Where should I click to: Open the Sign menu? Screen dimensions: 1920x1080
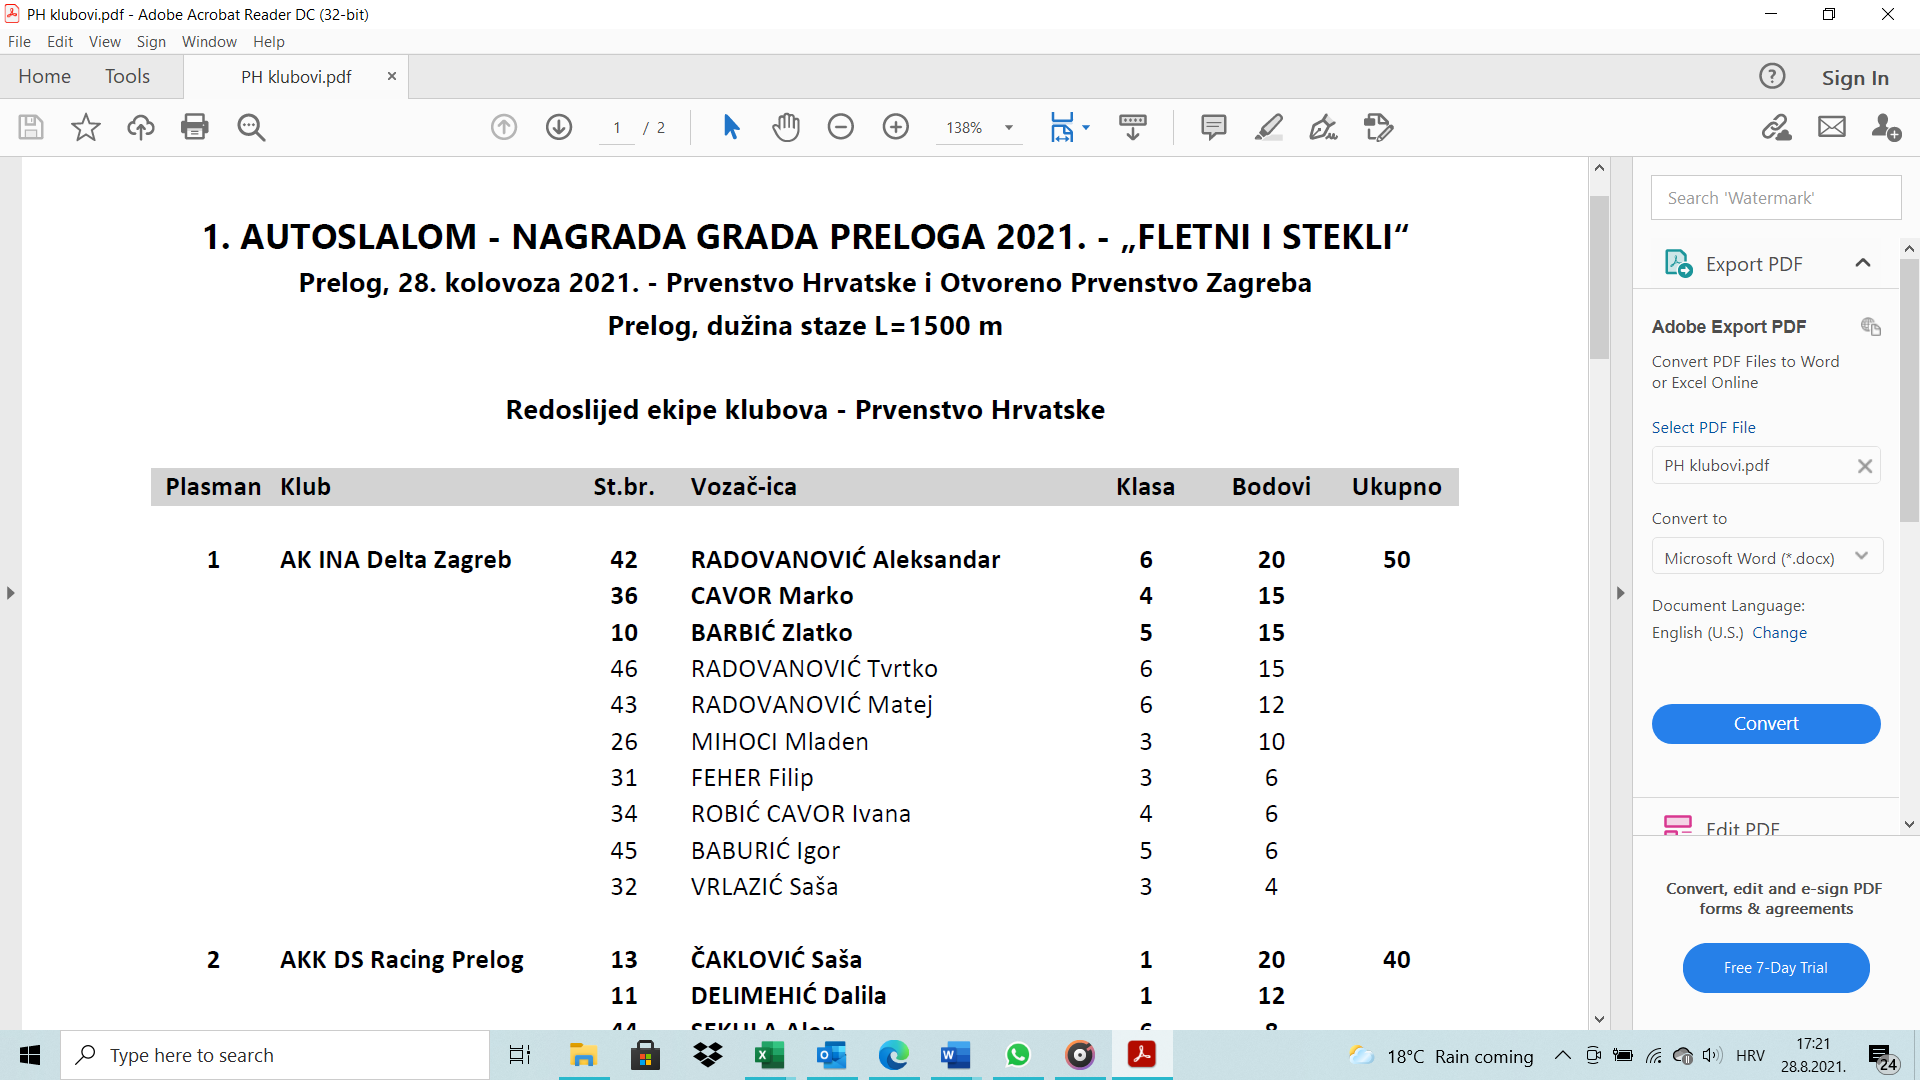click(151, 41)
